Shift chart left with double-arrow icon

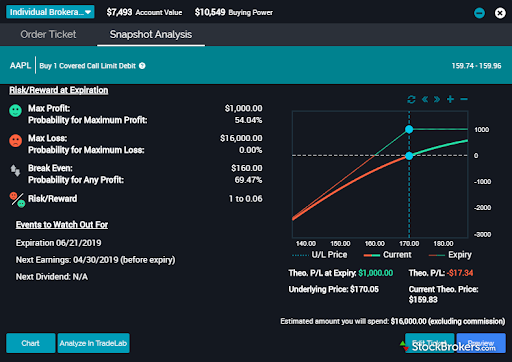coord(425,99)
